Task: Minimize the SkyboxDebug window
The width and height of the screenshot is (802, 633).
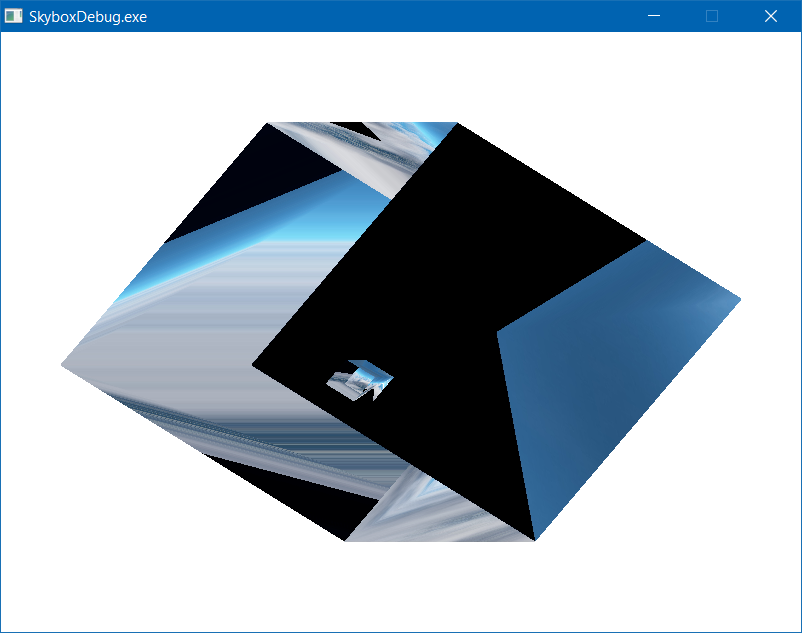Action: [x=654, y=16]
